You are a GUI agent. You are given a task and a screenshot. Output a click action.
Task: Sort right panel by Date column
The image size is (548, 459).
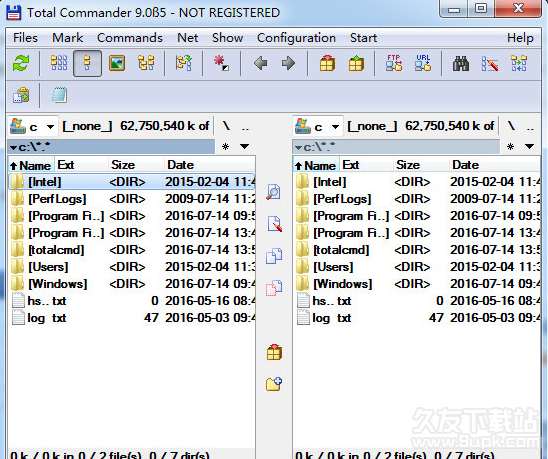tap(494, 165)
